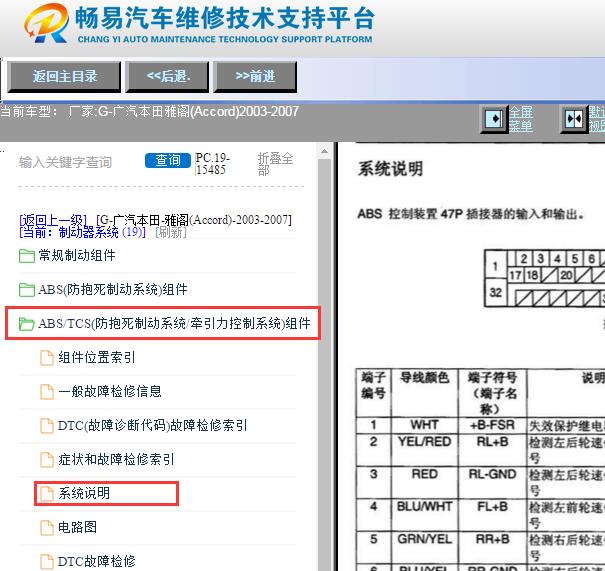Open the 一般故障检修信息 page
Image resolution: width=605 pixels, height=571 pixels.
(x=110, y=391)
